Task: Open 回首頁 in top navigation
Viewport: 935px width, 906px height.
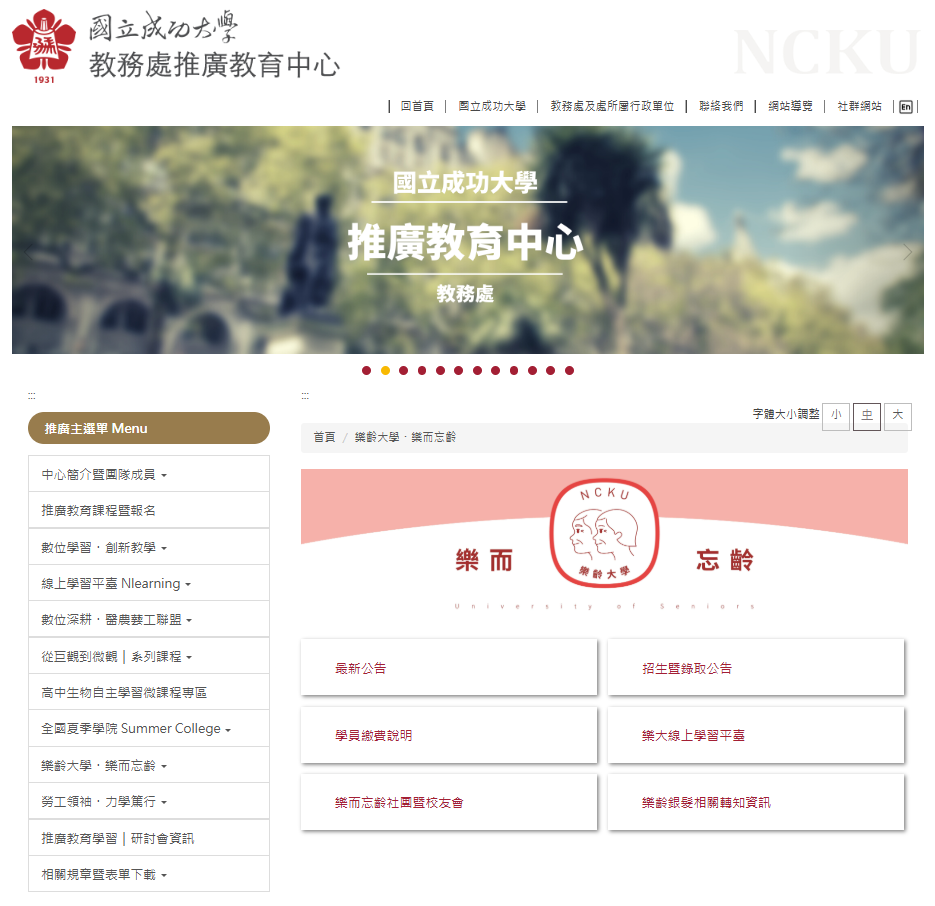Action: (417, 107)
